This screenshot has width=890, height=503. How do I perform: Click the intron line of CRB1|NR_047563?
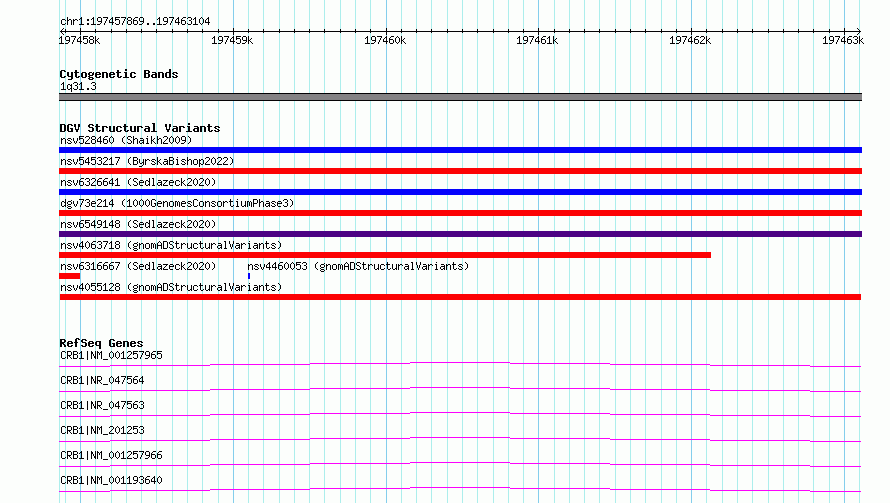[x=460, y=413]
